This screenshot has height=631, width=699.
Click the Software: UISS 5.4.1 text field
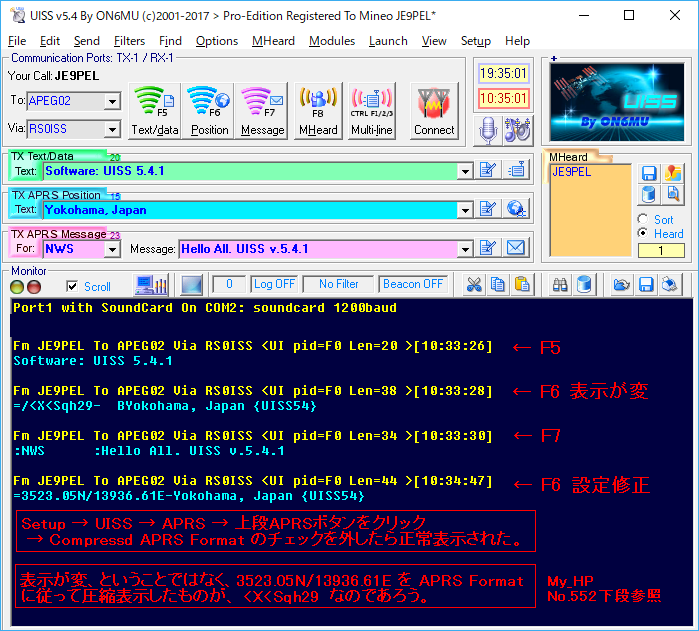tap(250, 171)
